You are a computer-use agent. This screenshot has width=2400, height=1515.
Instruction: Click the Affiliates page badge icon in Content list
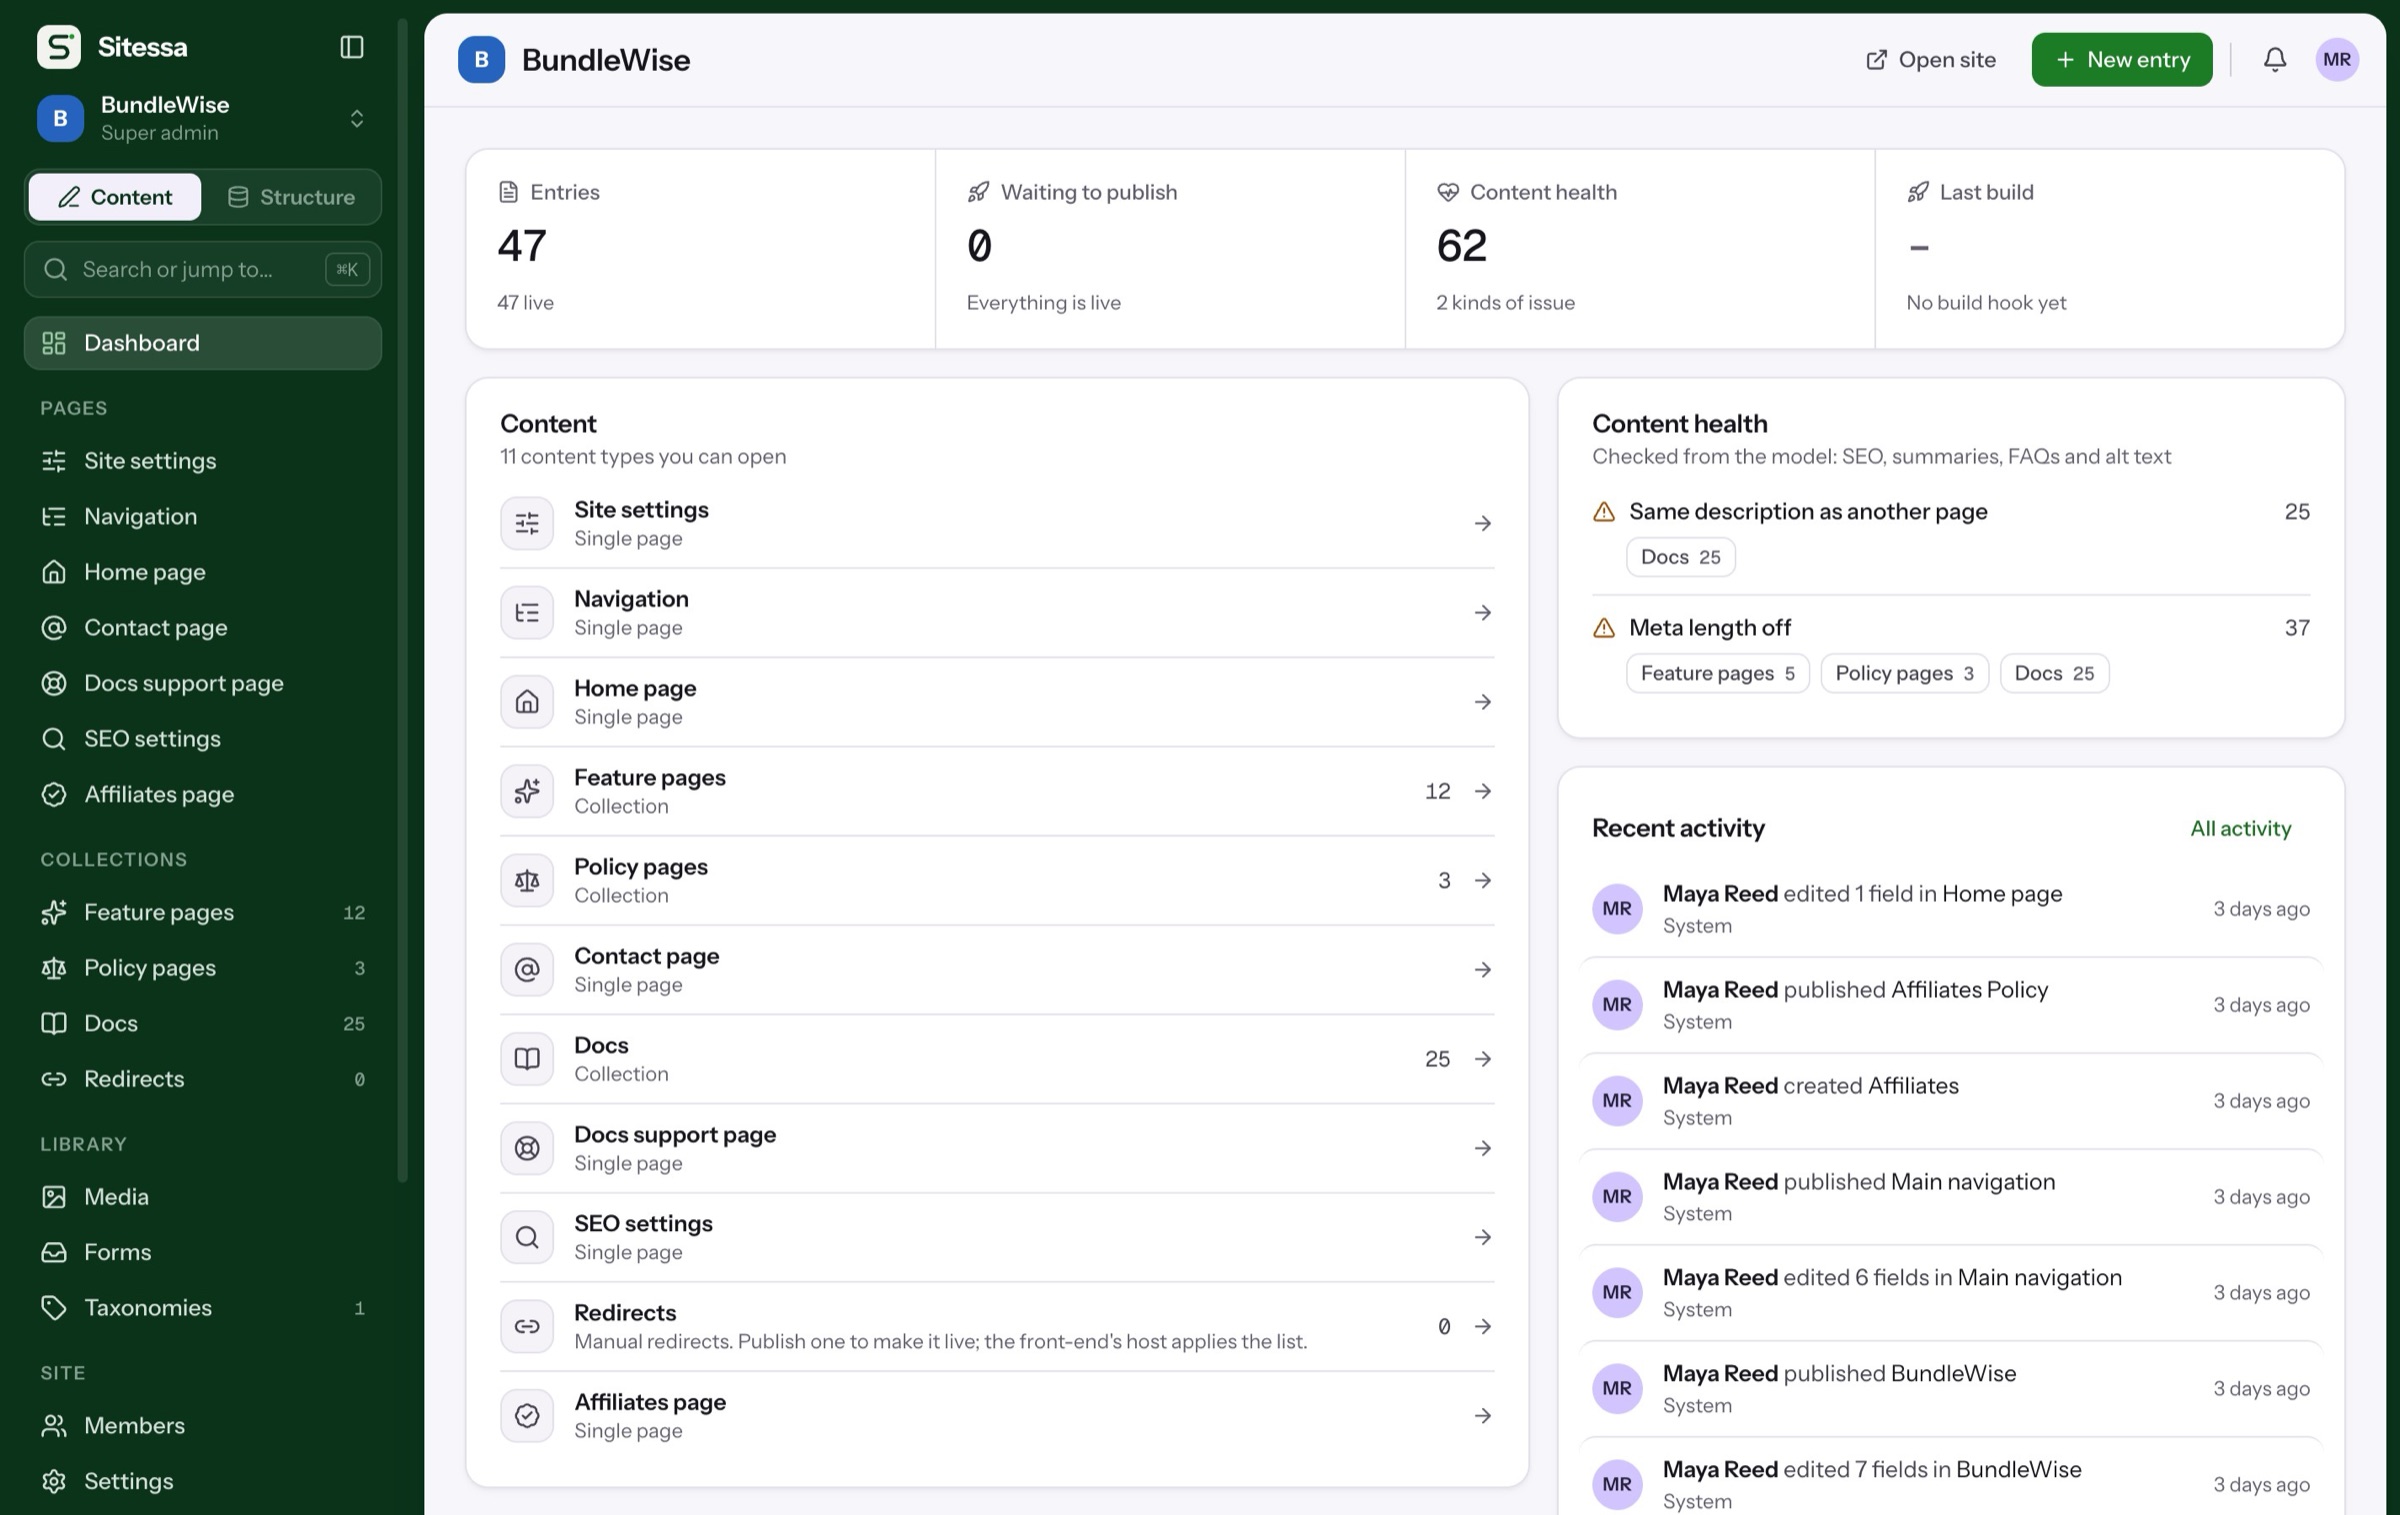point(527,1415)
